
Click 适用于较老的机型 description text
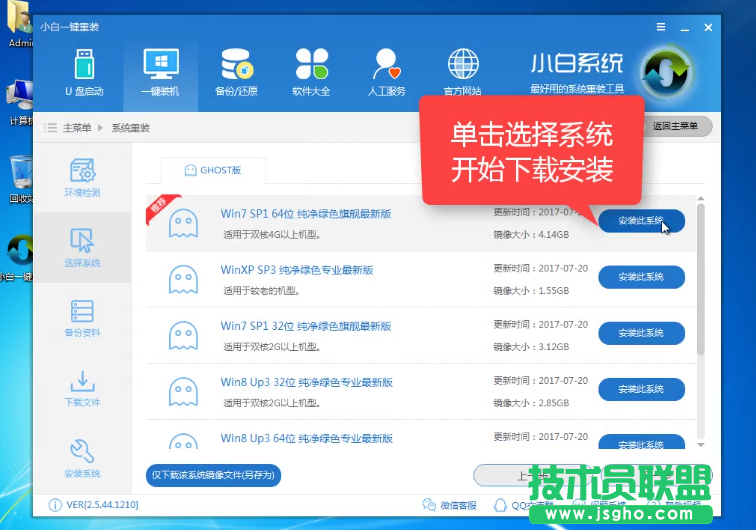point(261,291)
